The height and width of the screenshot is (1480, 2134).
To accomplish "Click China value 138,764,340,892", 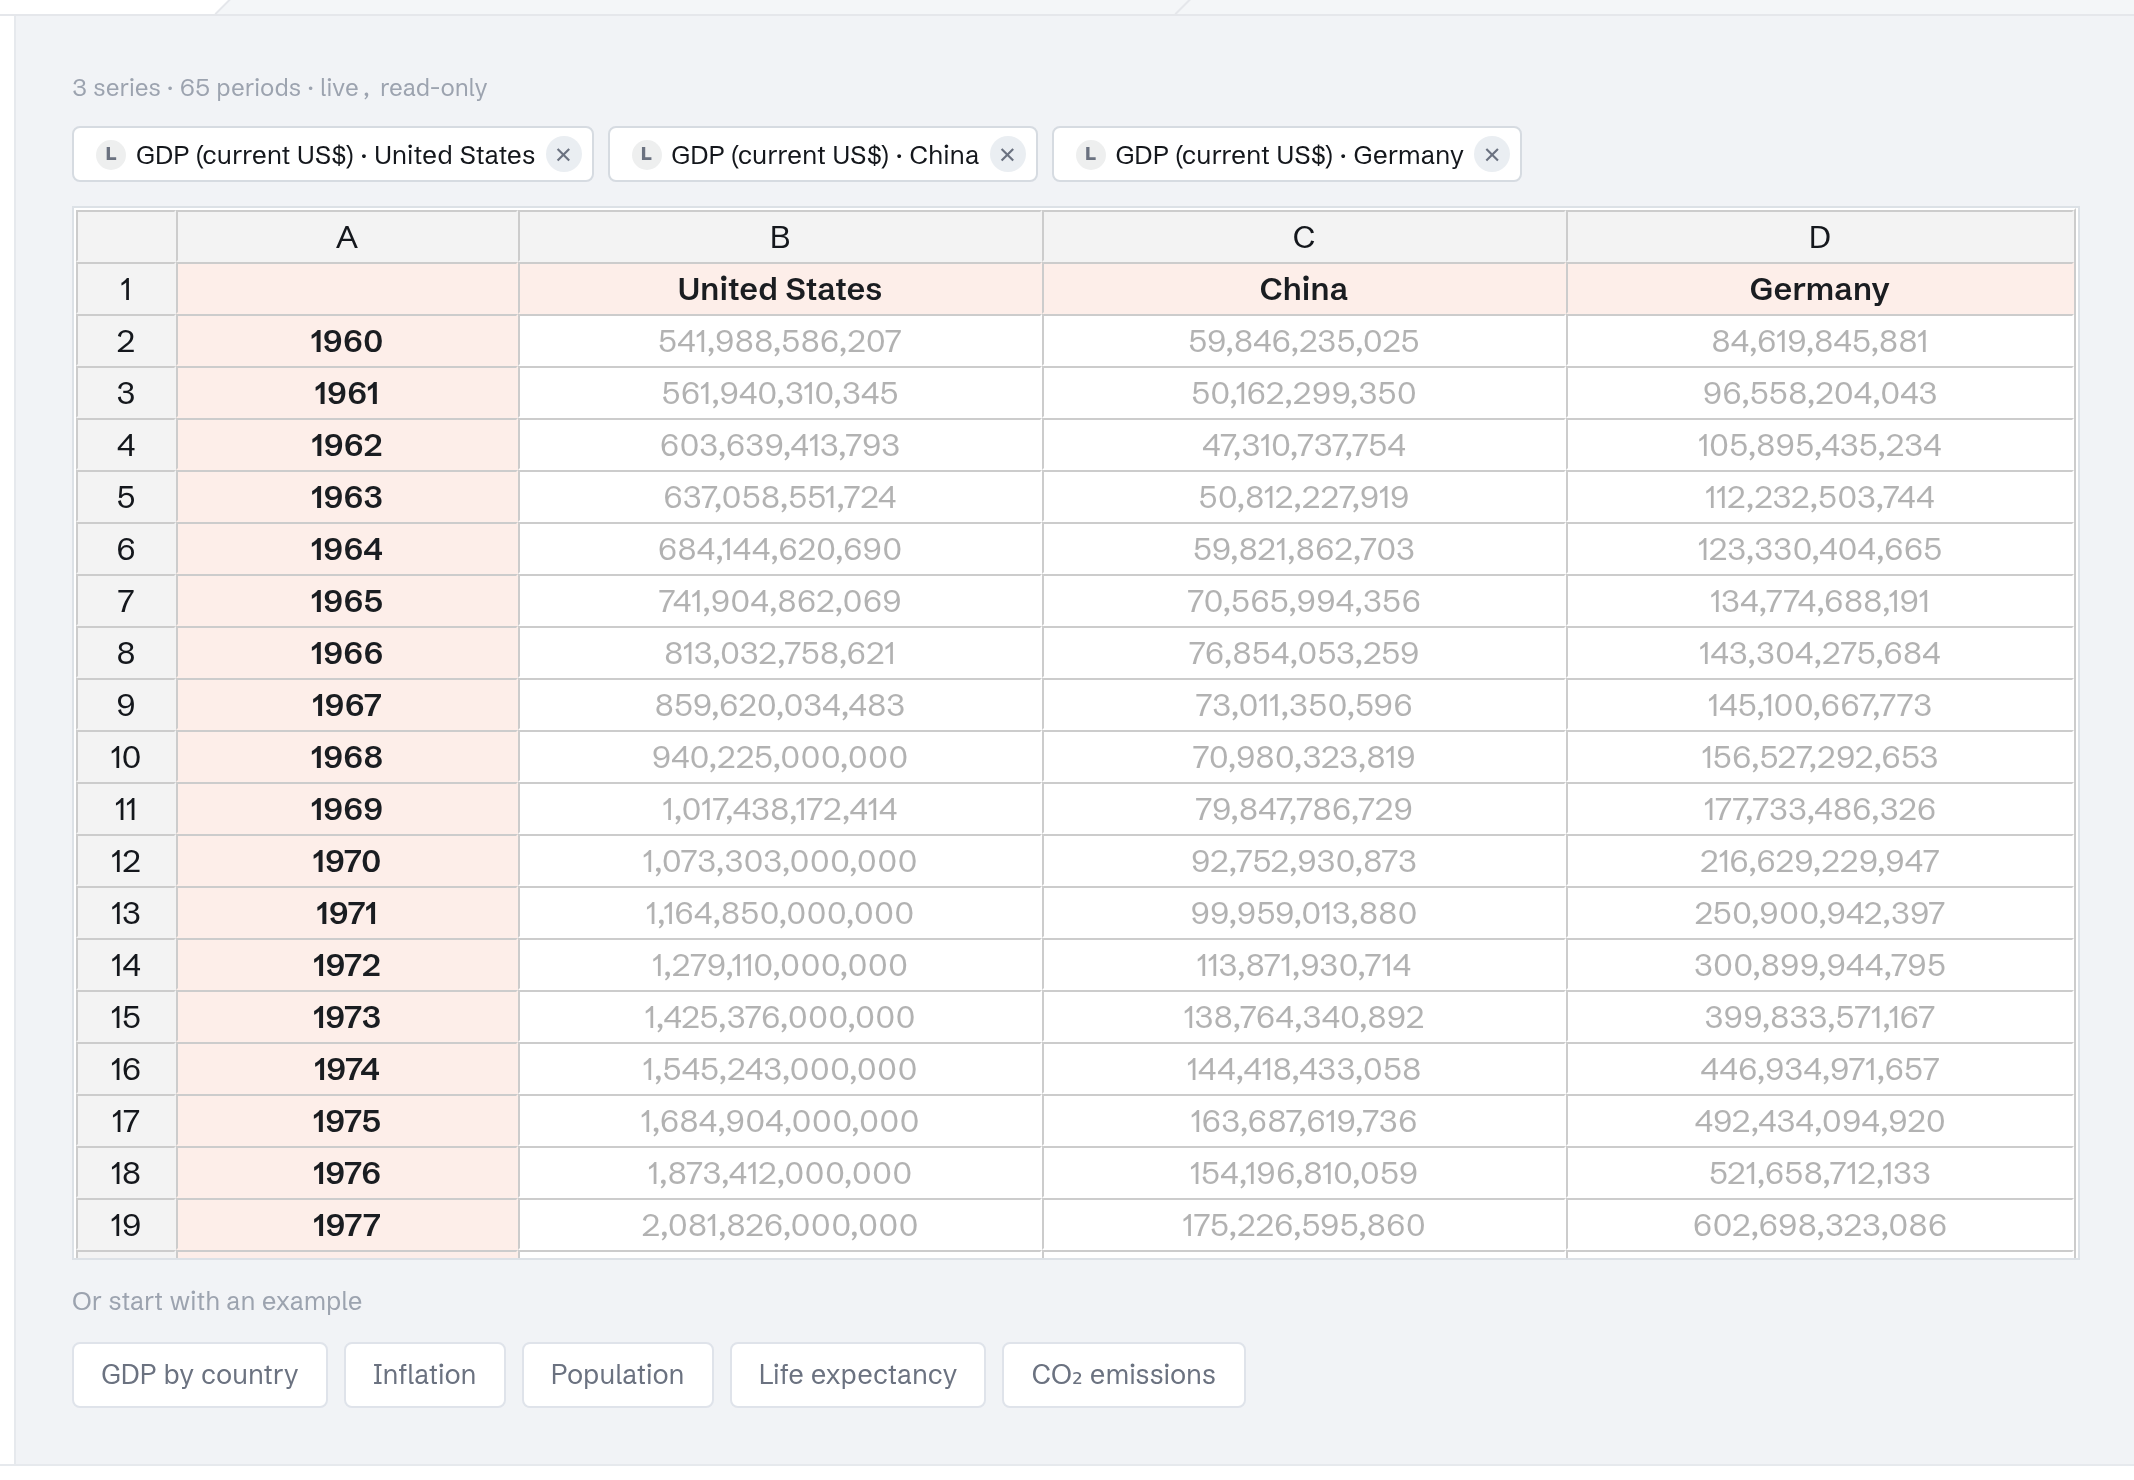I will point(1304,1017).
